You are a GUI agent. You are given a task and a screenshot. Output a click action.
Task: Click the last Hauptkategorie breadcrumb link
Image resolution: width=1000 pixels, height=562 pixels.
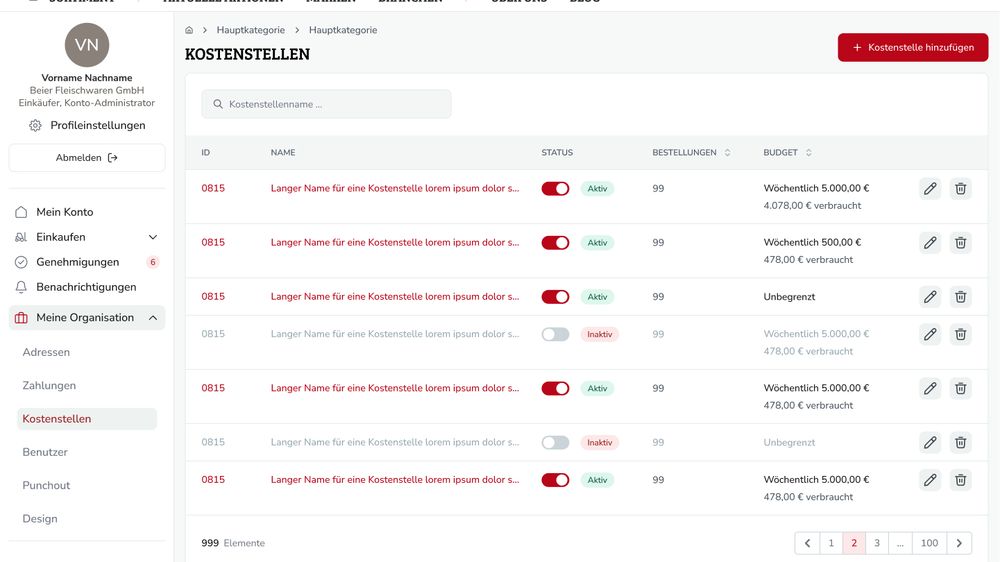(x=343, y=30)
